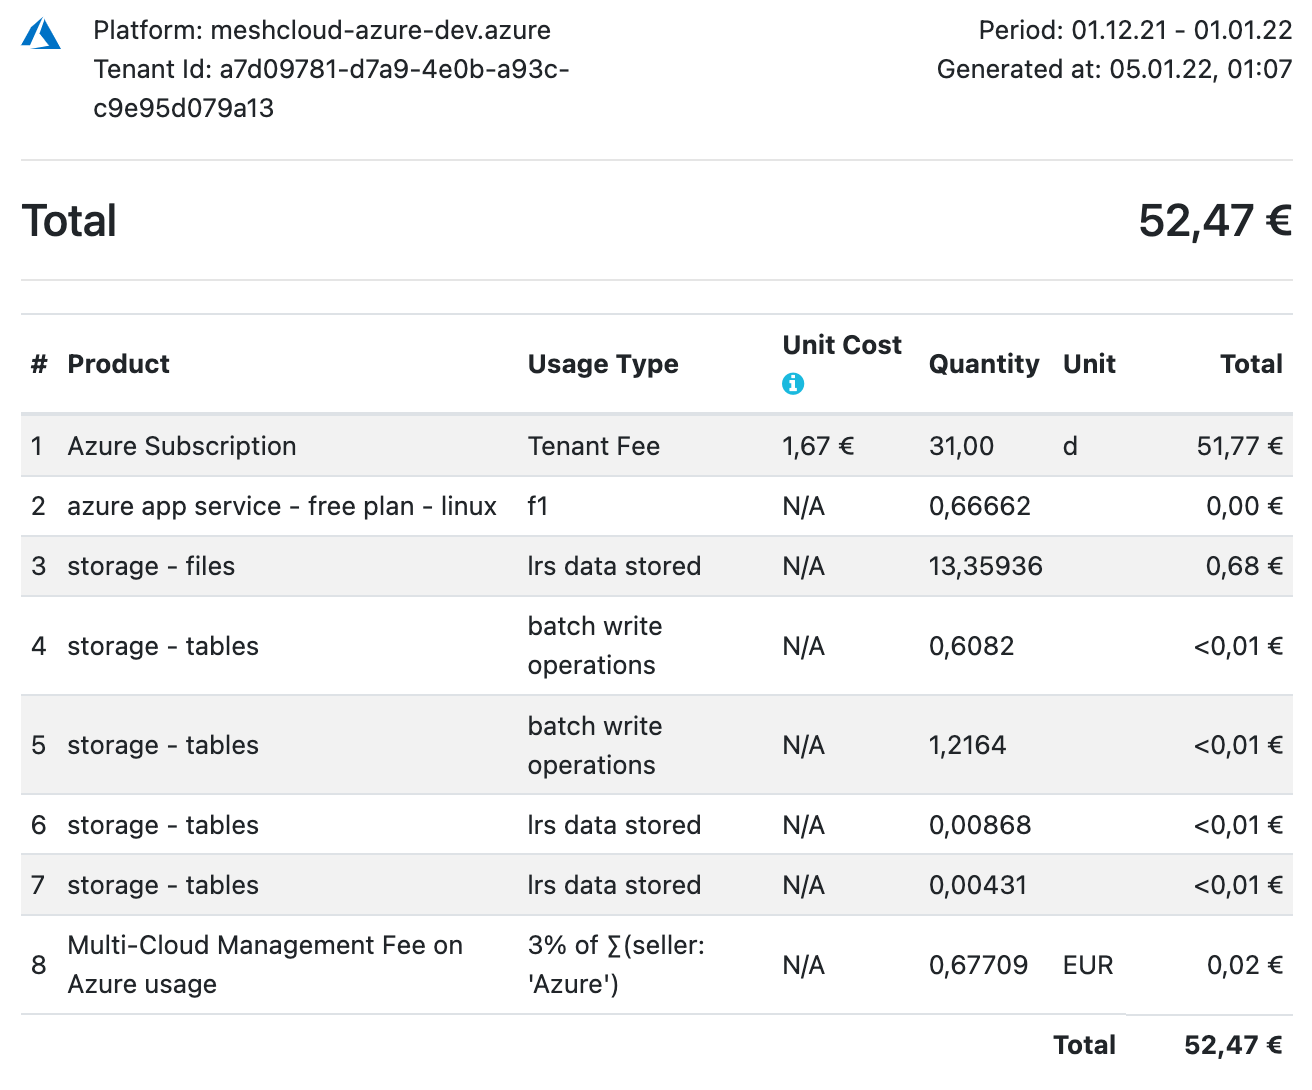Select the Azure Subscription product cell
Screen dimensions: 1312x1090
coord(182,446)
